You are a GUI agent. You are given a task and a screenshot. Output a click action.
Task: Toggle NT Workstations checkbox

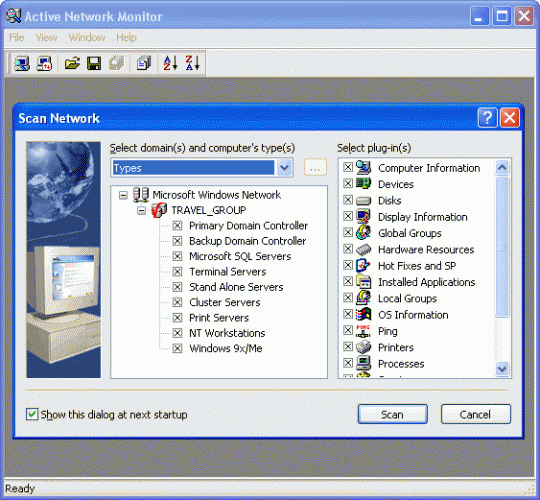pos(177,333)
